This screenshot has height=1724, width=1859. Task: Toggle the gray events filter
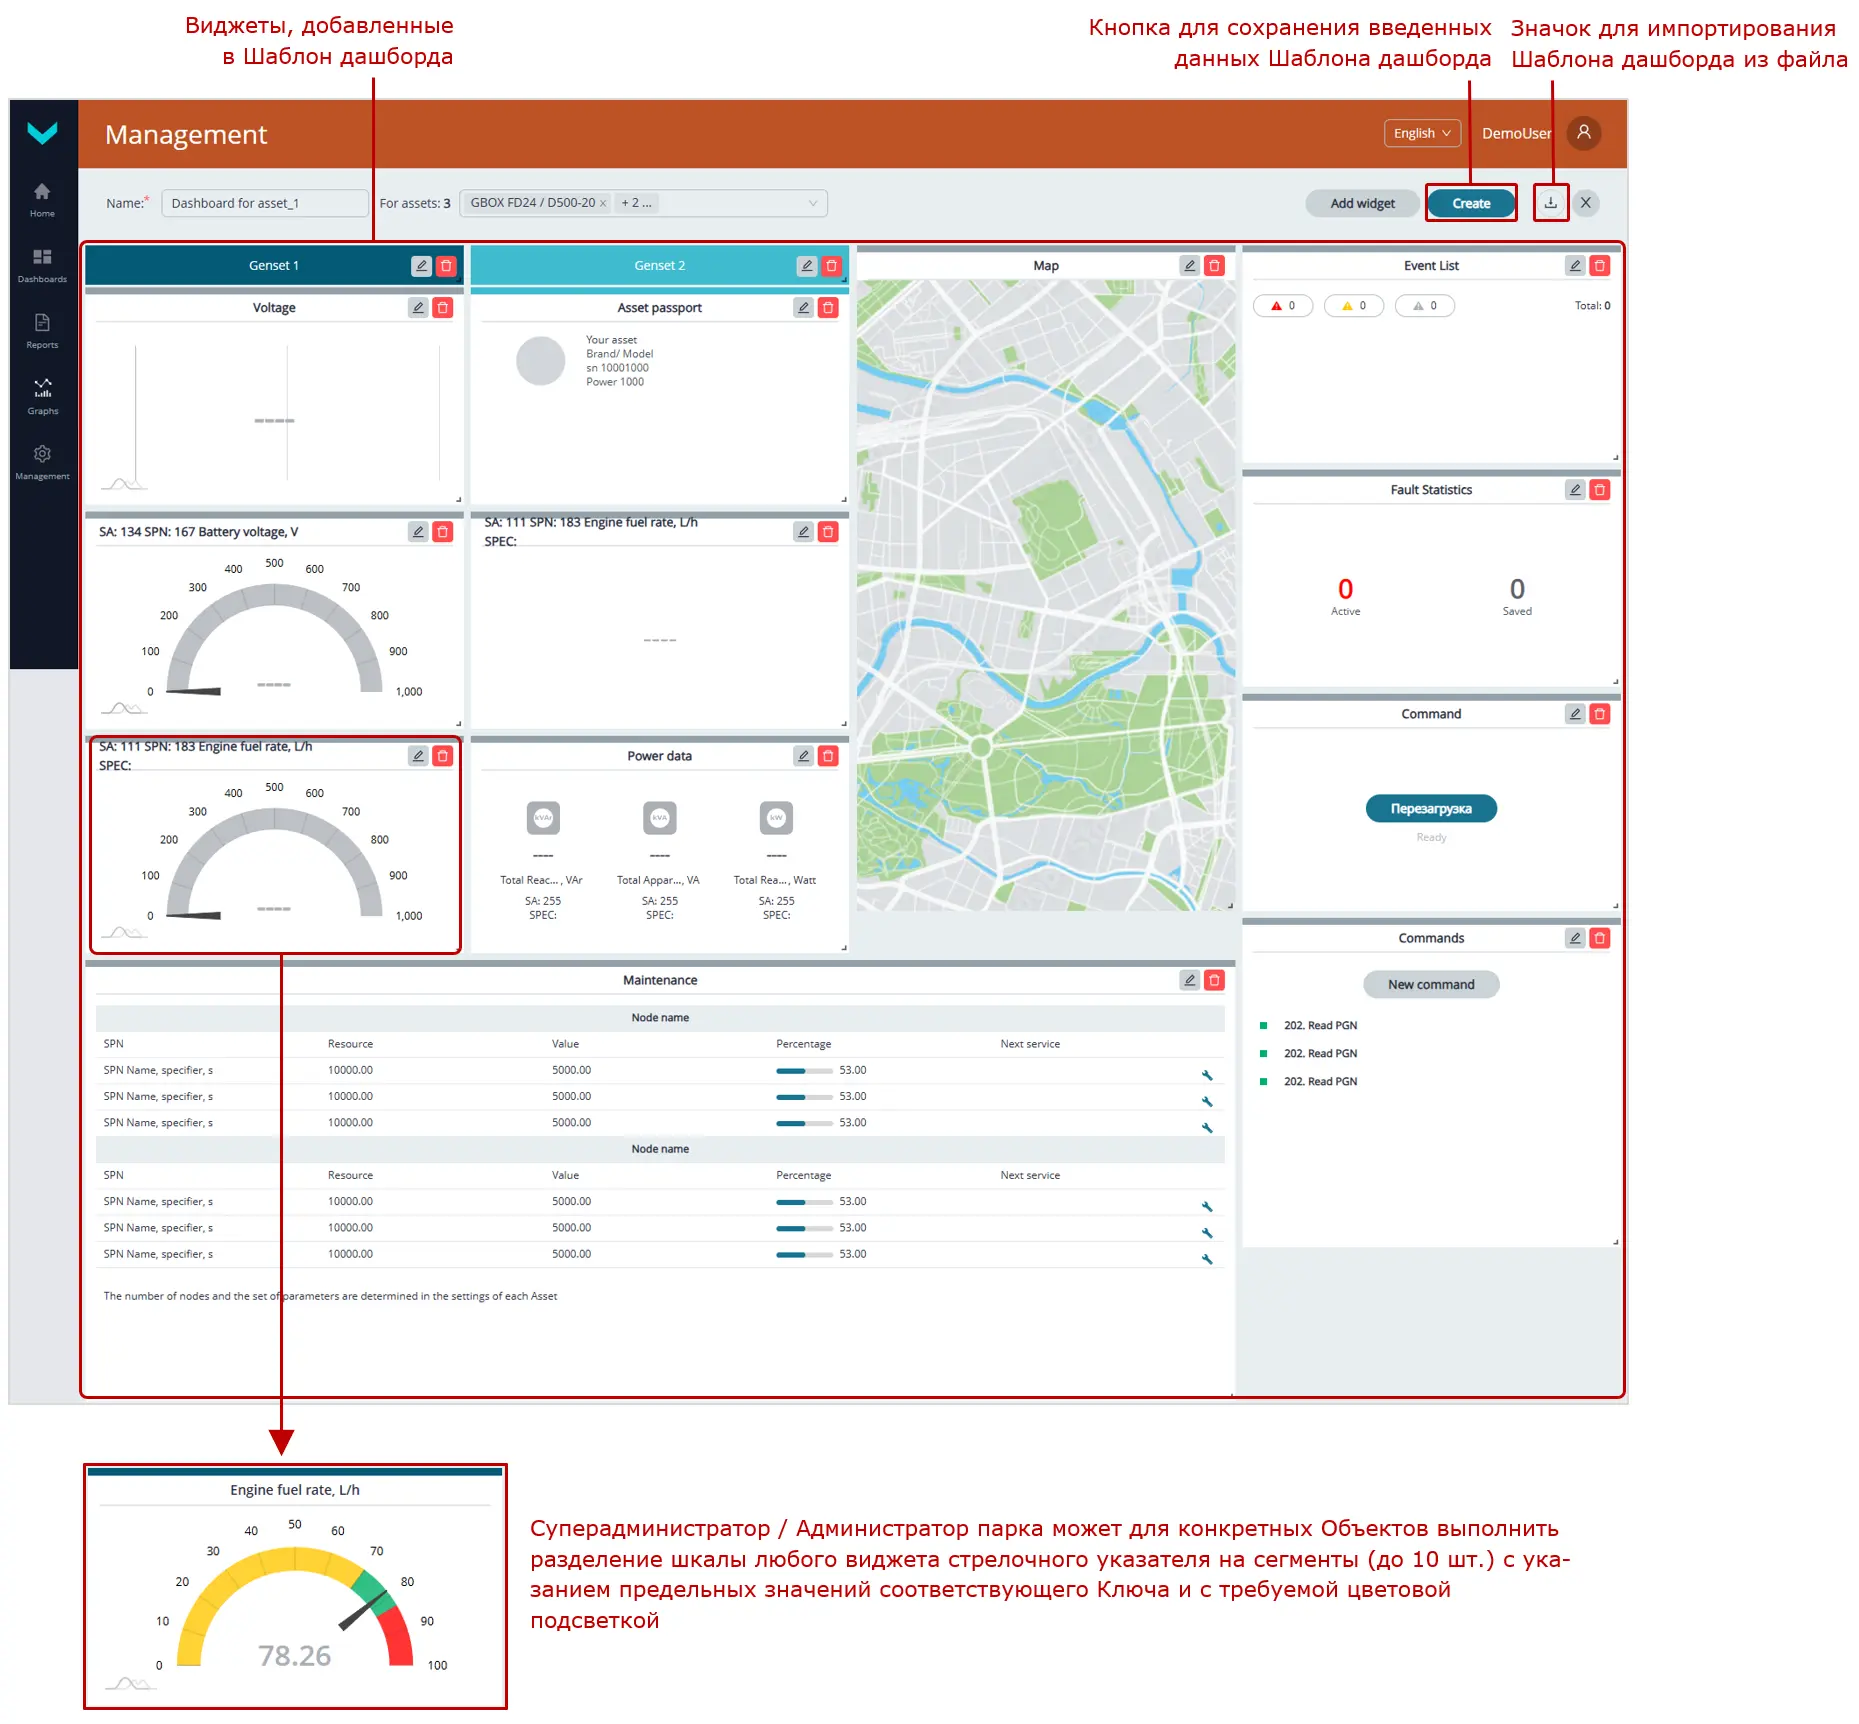pos(1424,306)
